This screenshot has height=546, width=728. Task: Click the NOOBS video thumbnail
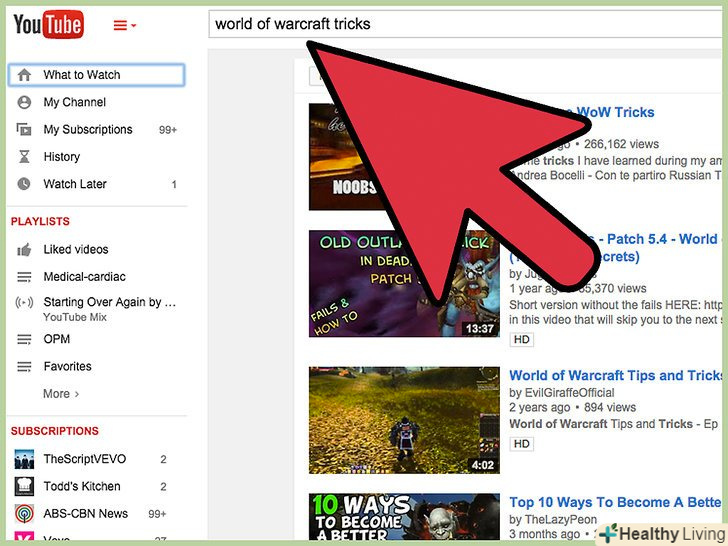coord(344,156)
